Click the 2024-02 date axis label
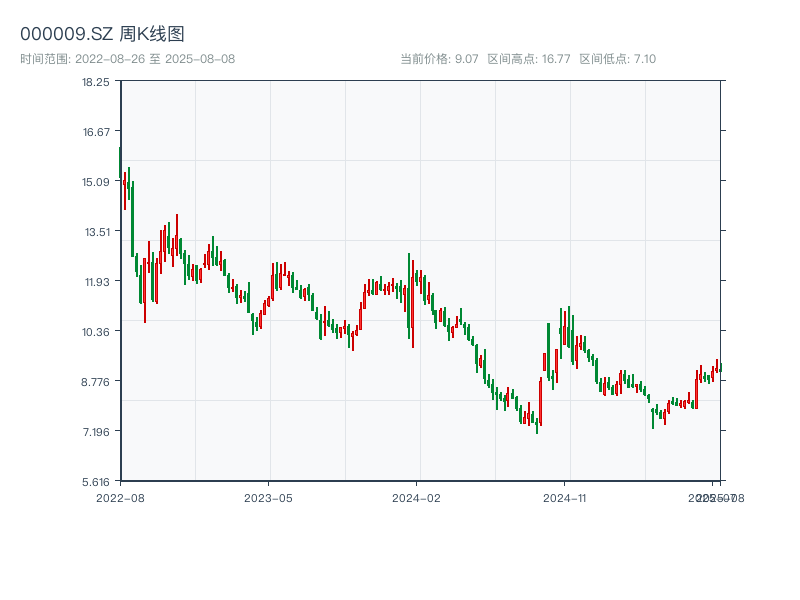 pyautogui.click(x=417, y=497)
